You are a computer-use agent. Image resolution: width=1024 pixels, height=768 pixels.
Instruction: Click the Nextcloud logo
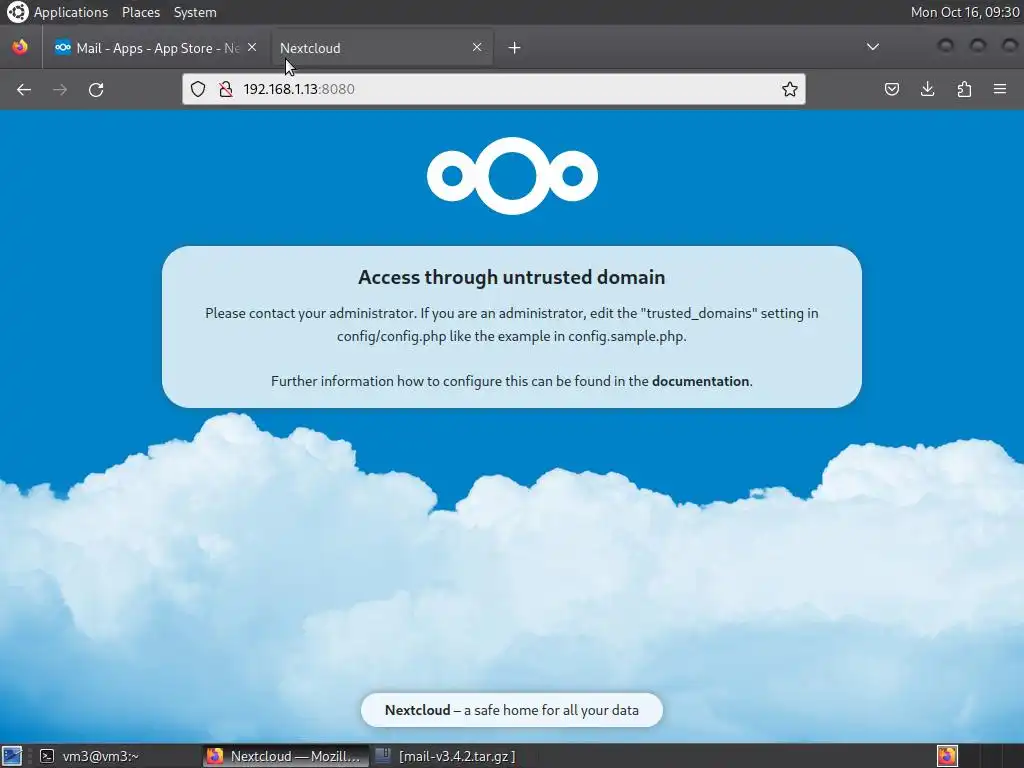point(512,176)
